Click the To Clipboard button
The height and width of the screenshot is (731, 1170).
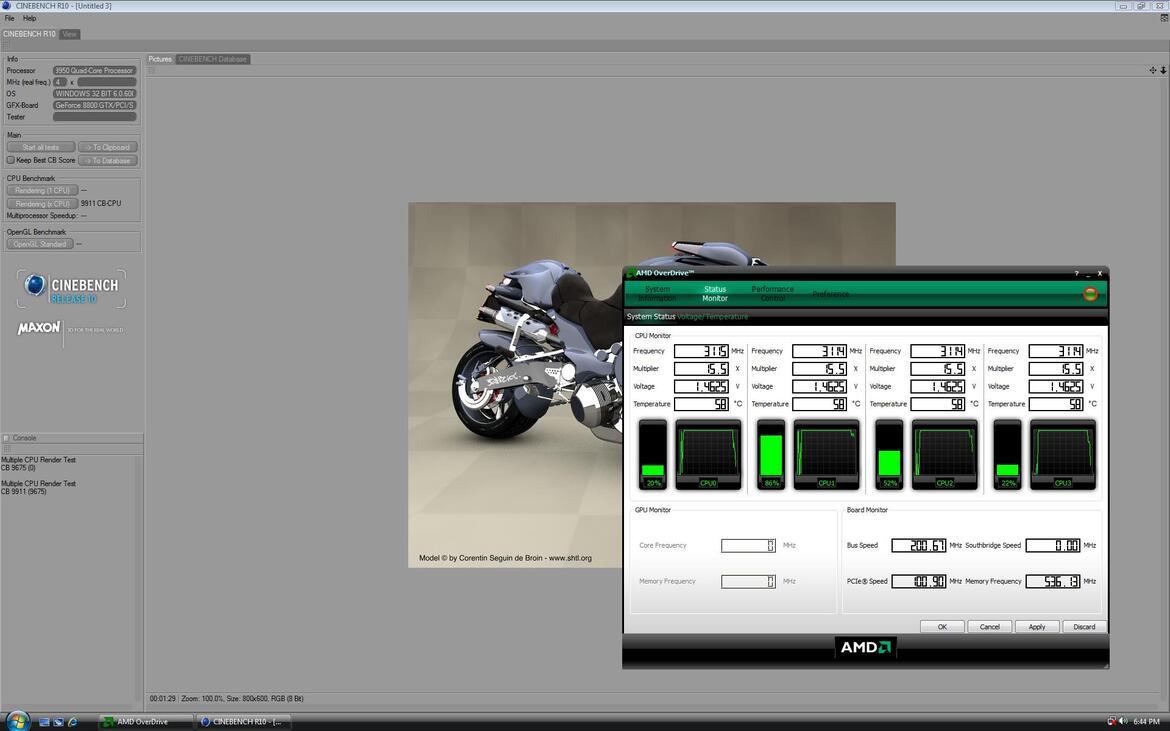(107, 147)
